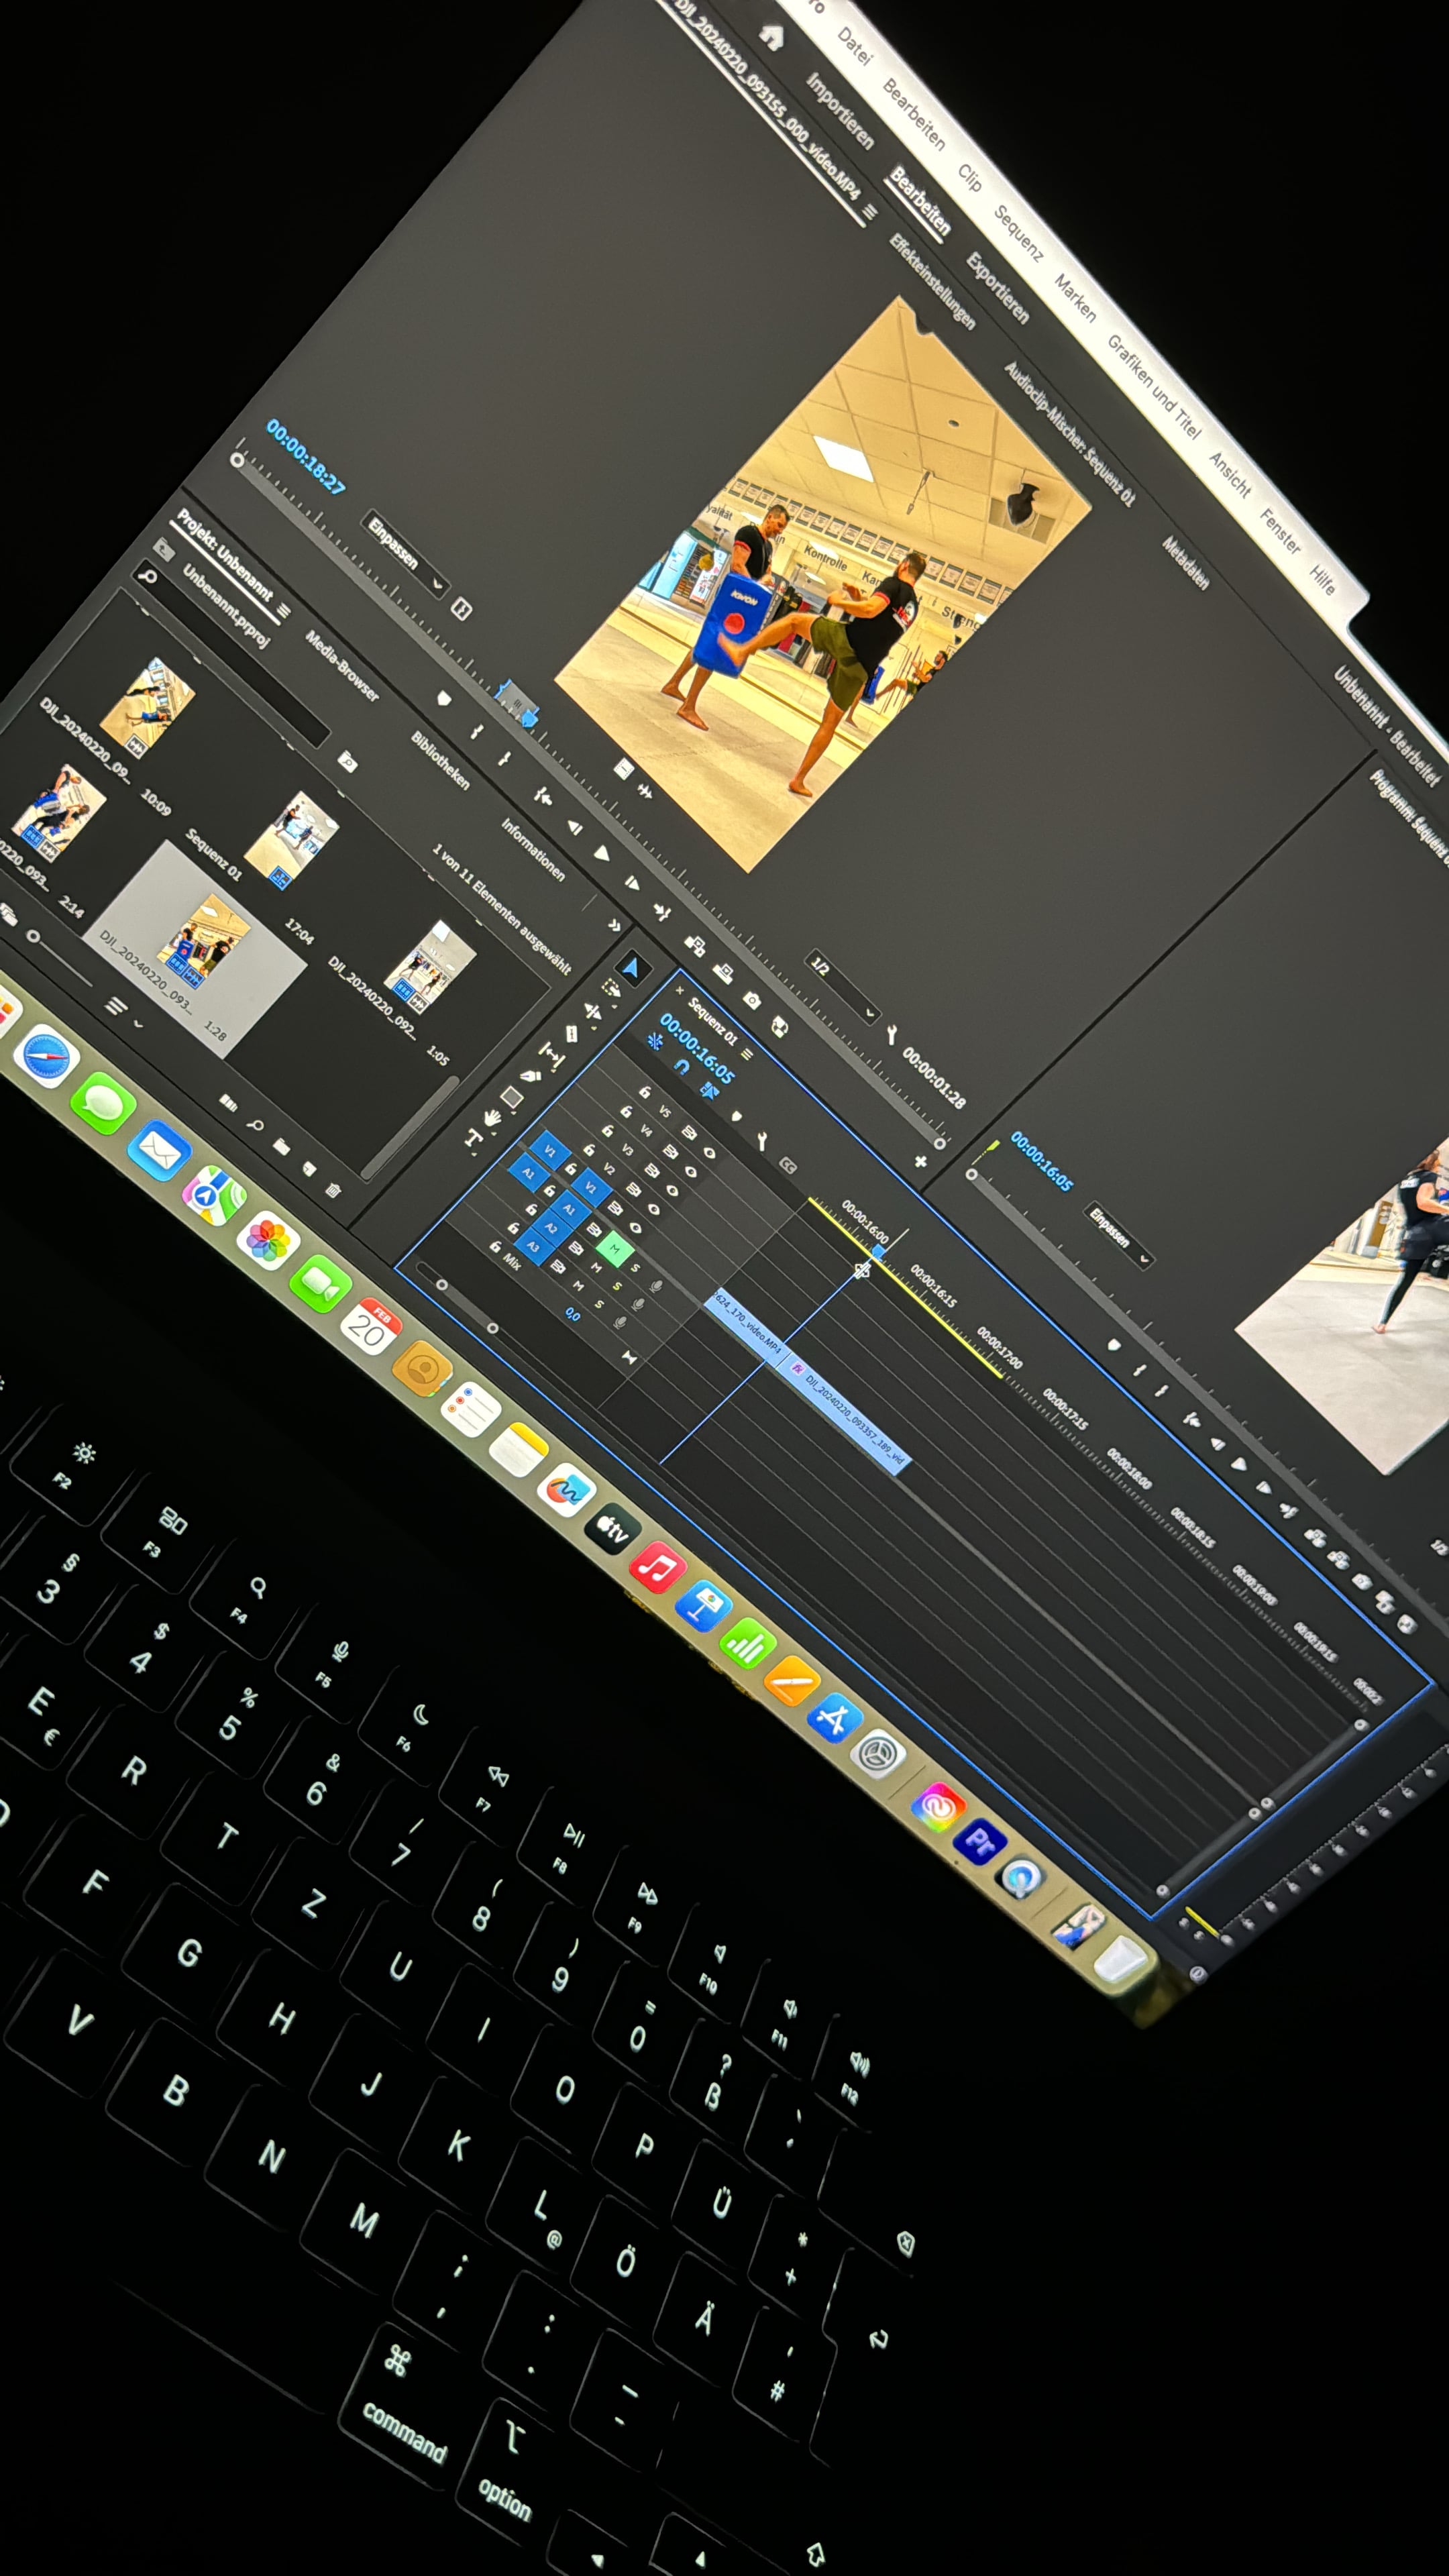This screenshot has width=1449, height=2576.
Task: Expand hidden Project panel tabs chevron
Action: [614, 925]
